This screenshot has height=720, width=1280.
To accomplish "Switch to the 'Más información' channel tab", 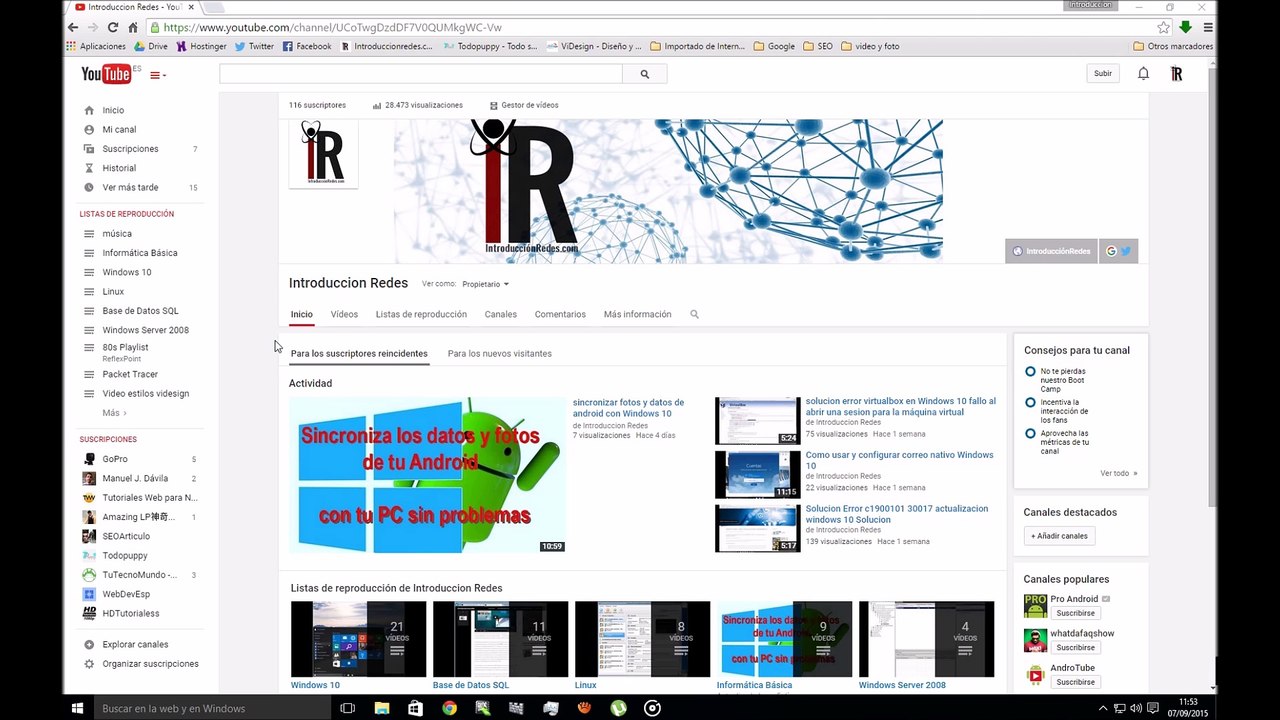I will pos(637,314).
